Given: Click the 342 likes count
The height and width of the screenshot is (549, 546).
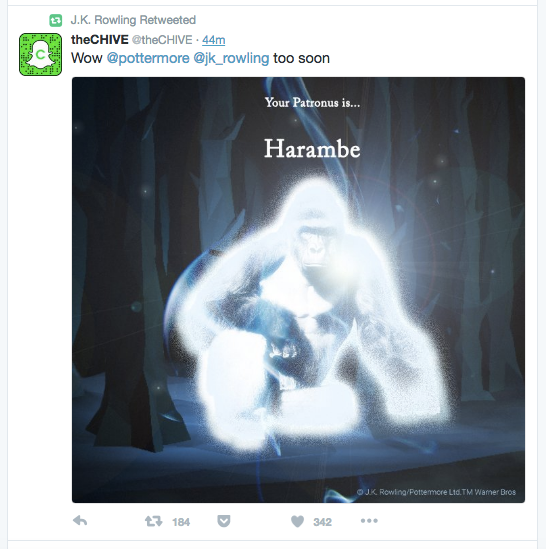Looking at the screenshot, I should tap(322, 522).
